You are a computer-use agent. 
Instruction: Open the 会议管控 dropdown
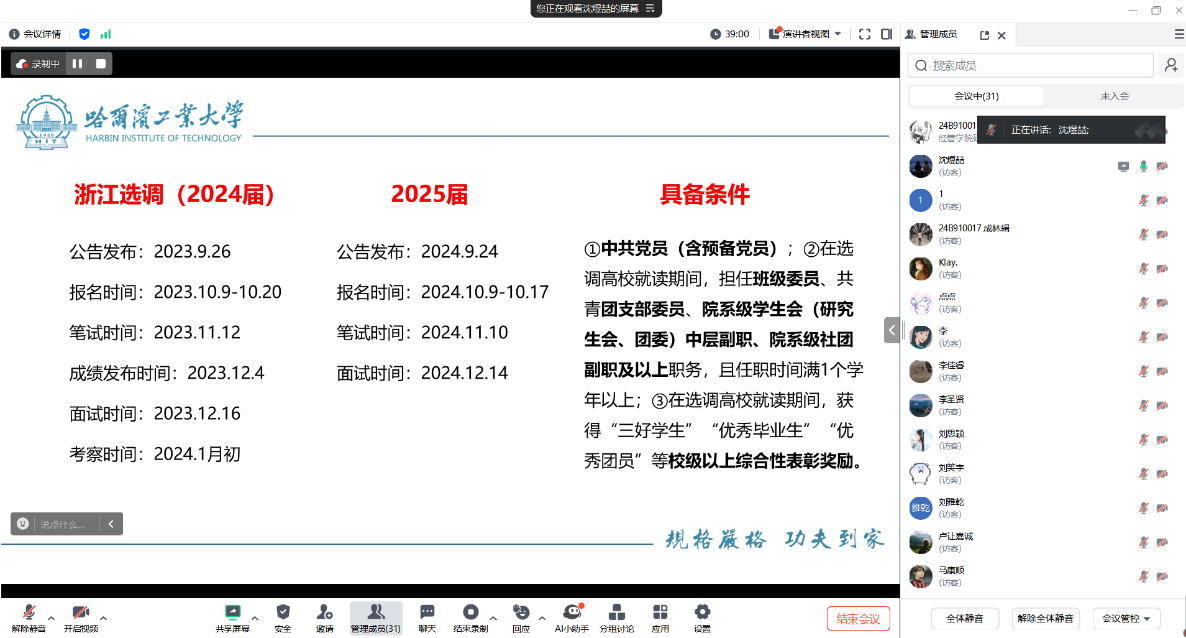coord(1126,618)
